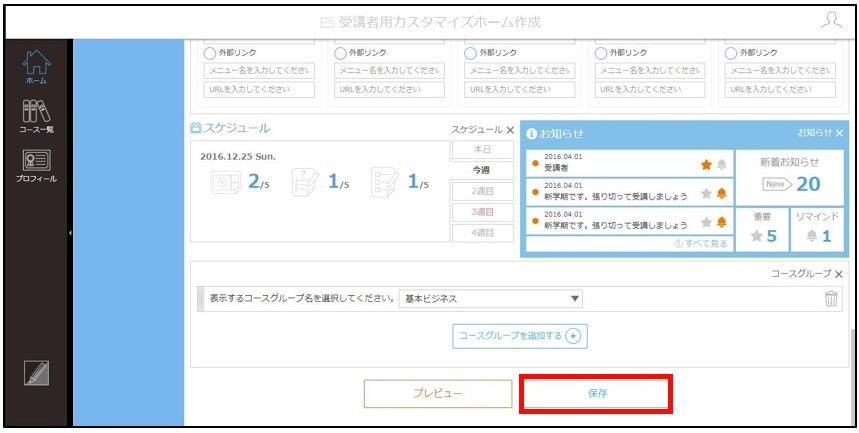The width and height of the screenshot is (859, 433).
Task: Click the pencil edit icon in sidebar
Action: click(x=36, y=373)
